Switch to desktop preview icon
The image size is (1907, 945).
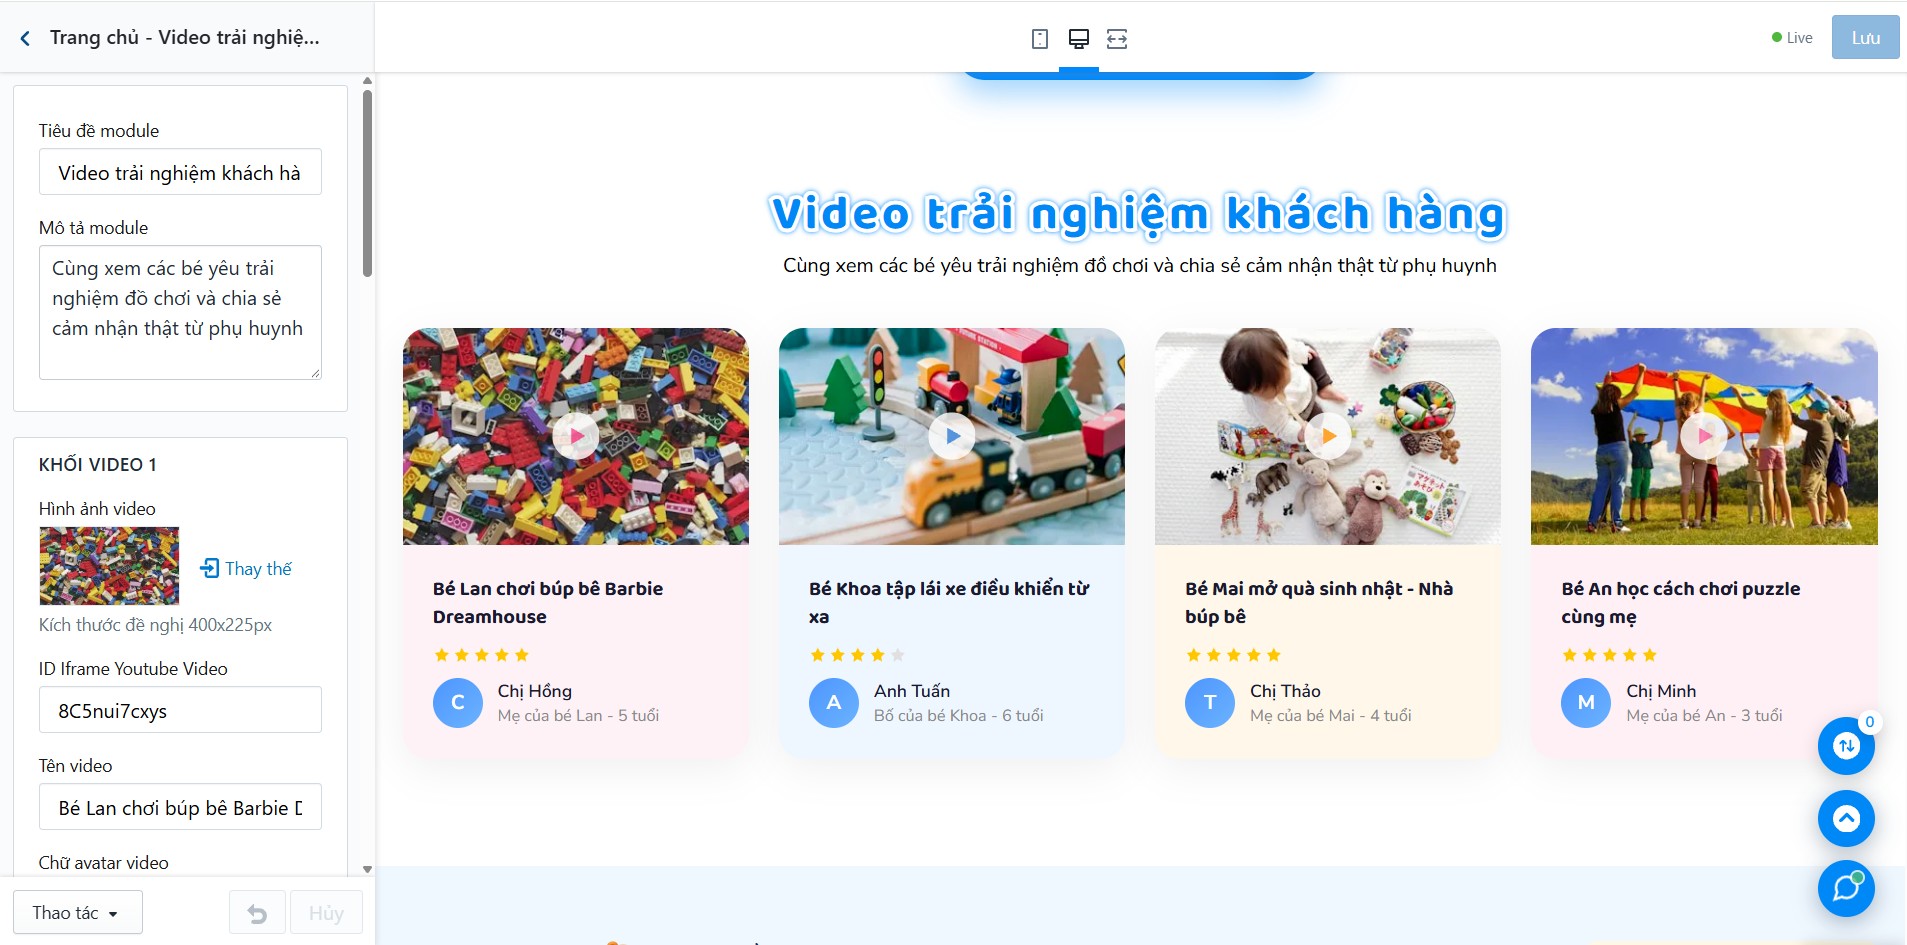pos(1078,39)
